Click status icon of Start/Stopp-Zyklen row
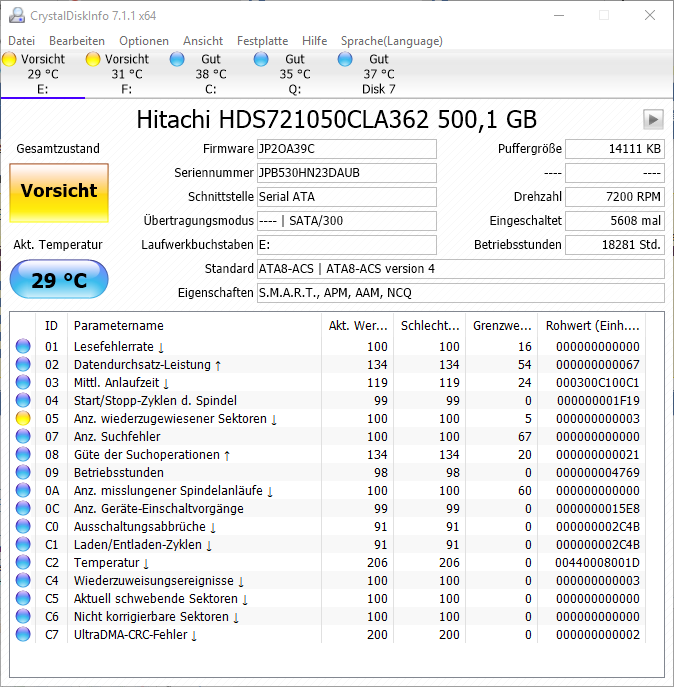The height and width of the screenshot is (687, 674). click(23, 400)
